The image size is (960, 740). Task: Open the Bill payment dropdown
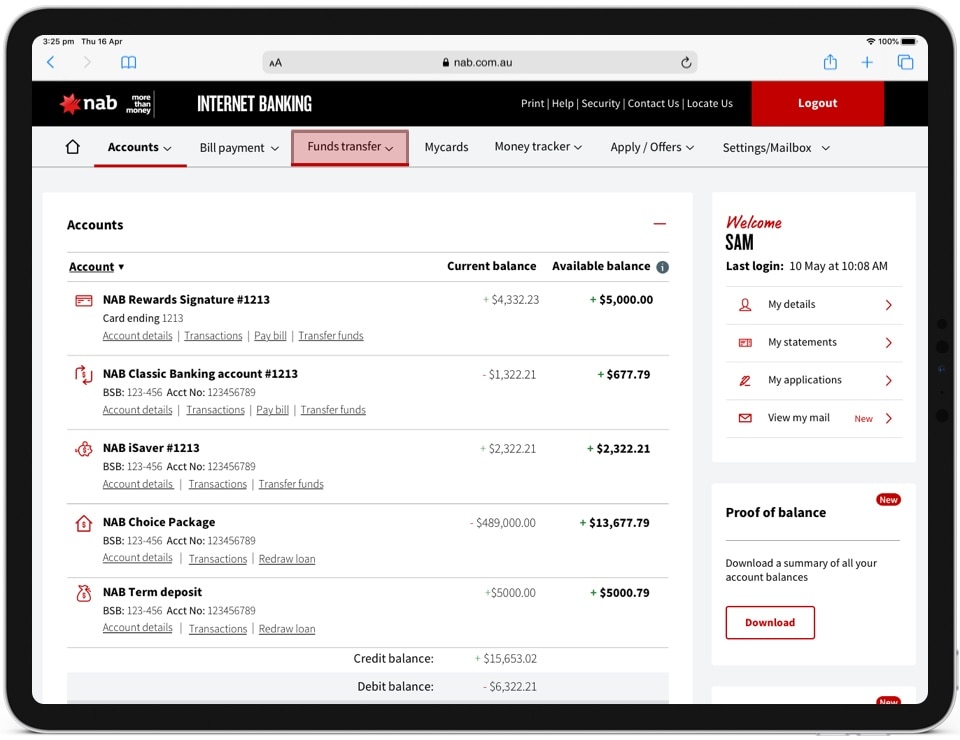[x=239, y=148]
